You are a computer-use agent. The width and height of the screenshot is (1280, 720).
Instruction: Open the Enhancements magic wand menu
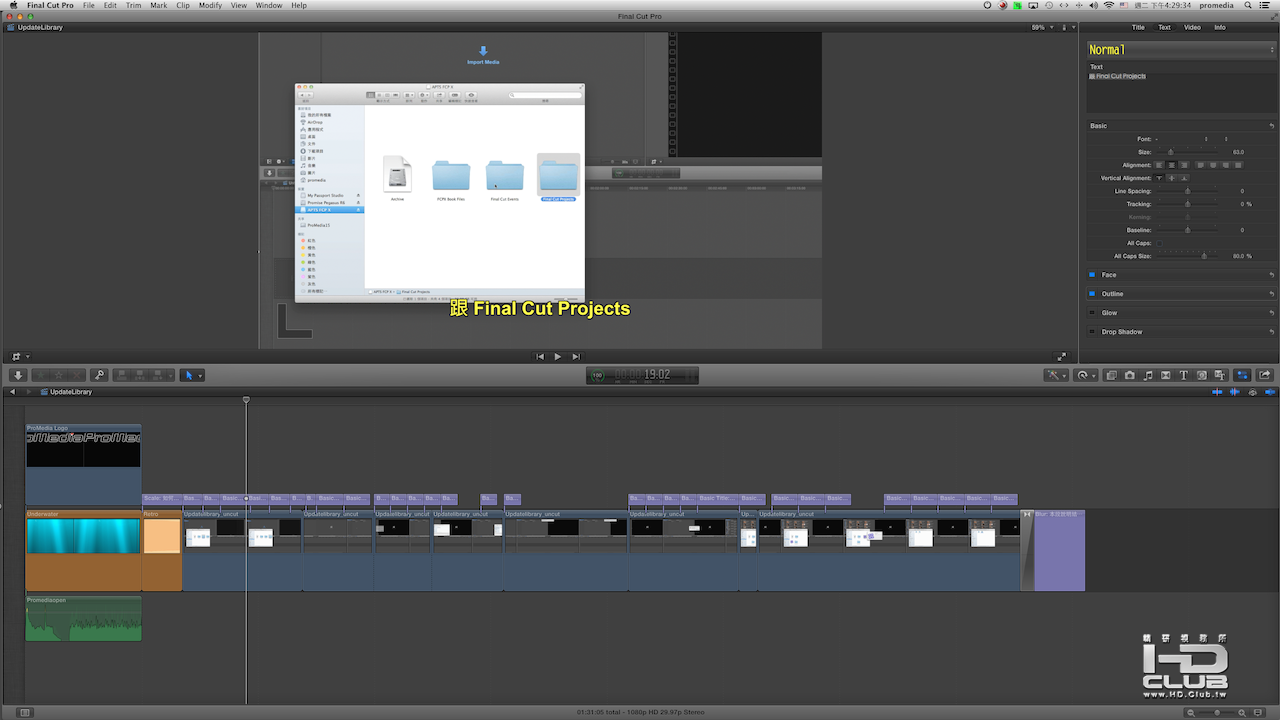[1055, 375]
